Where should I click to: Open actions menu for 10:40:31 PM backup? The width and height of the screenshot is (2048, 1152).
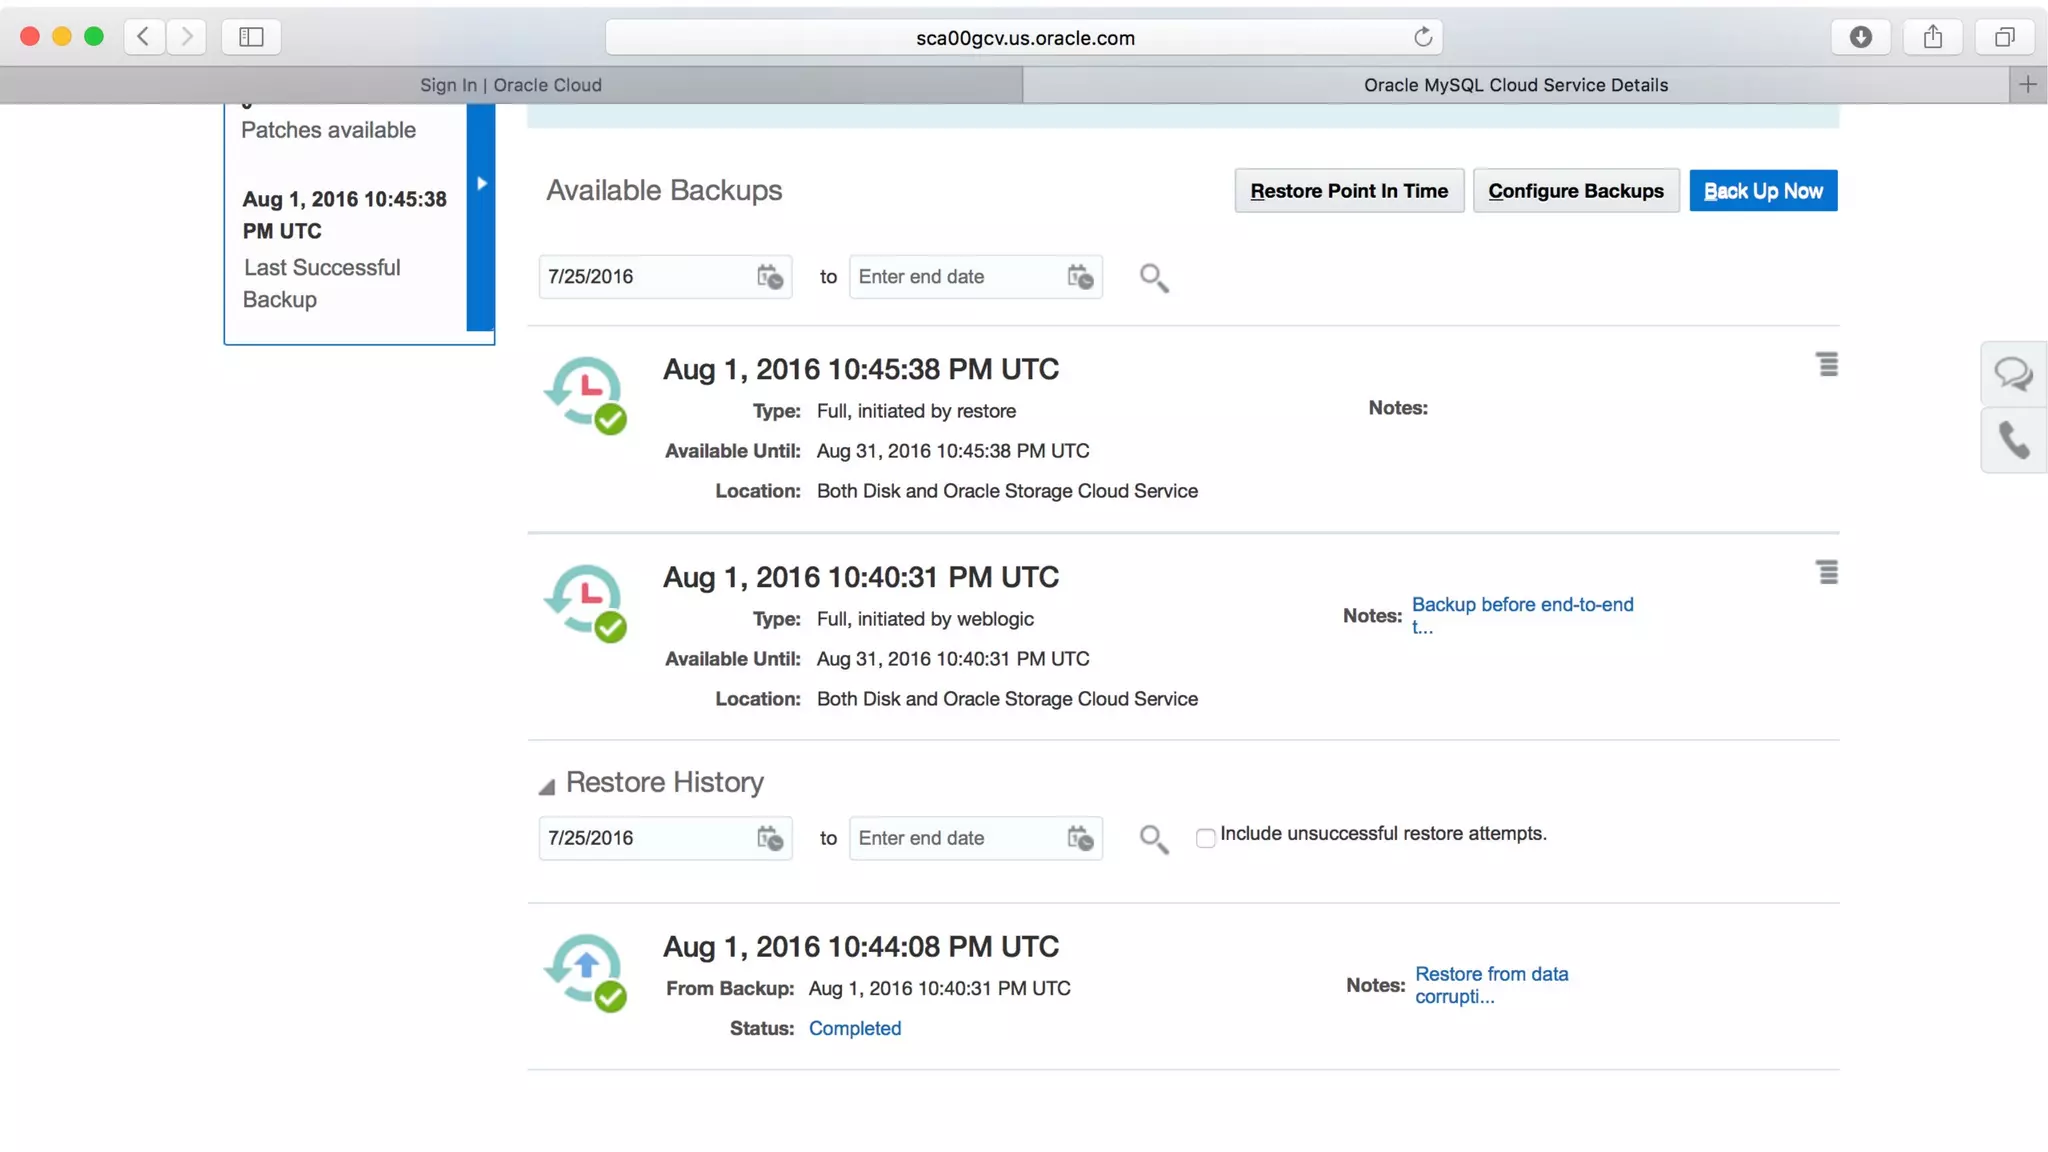tap(1826, 573)
